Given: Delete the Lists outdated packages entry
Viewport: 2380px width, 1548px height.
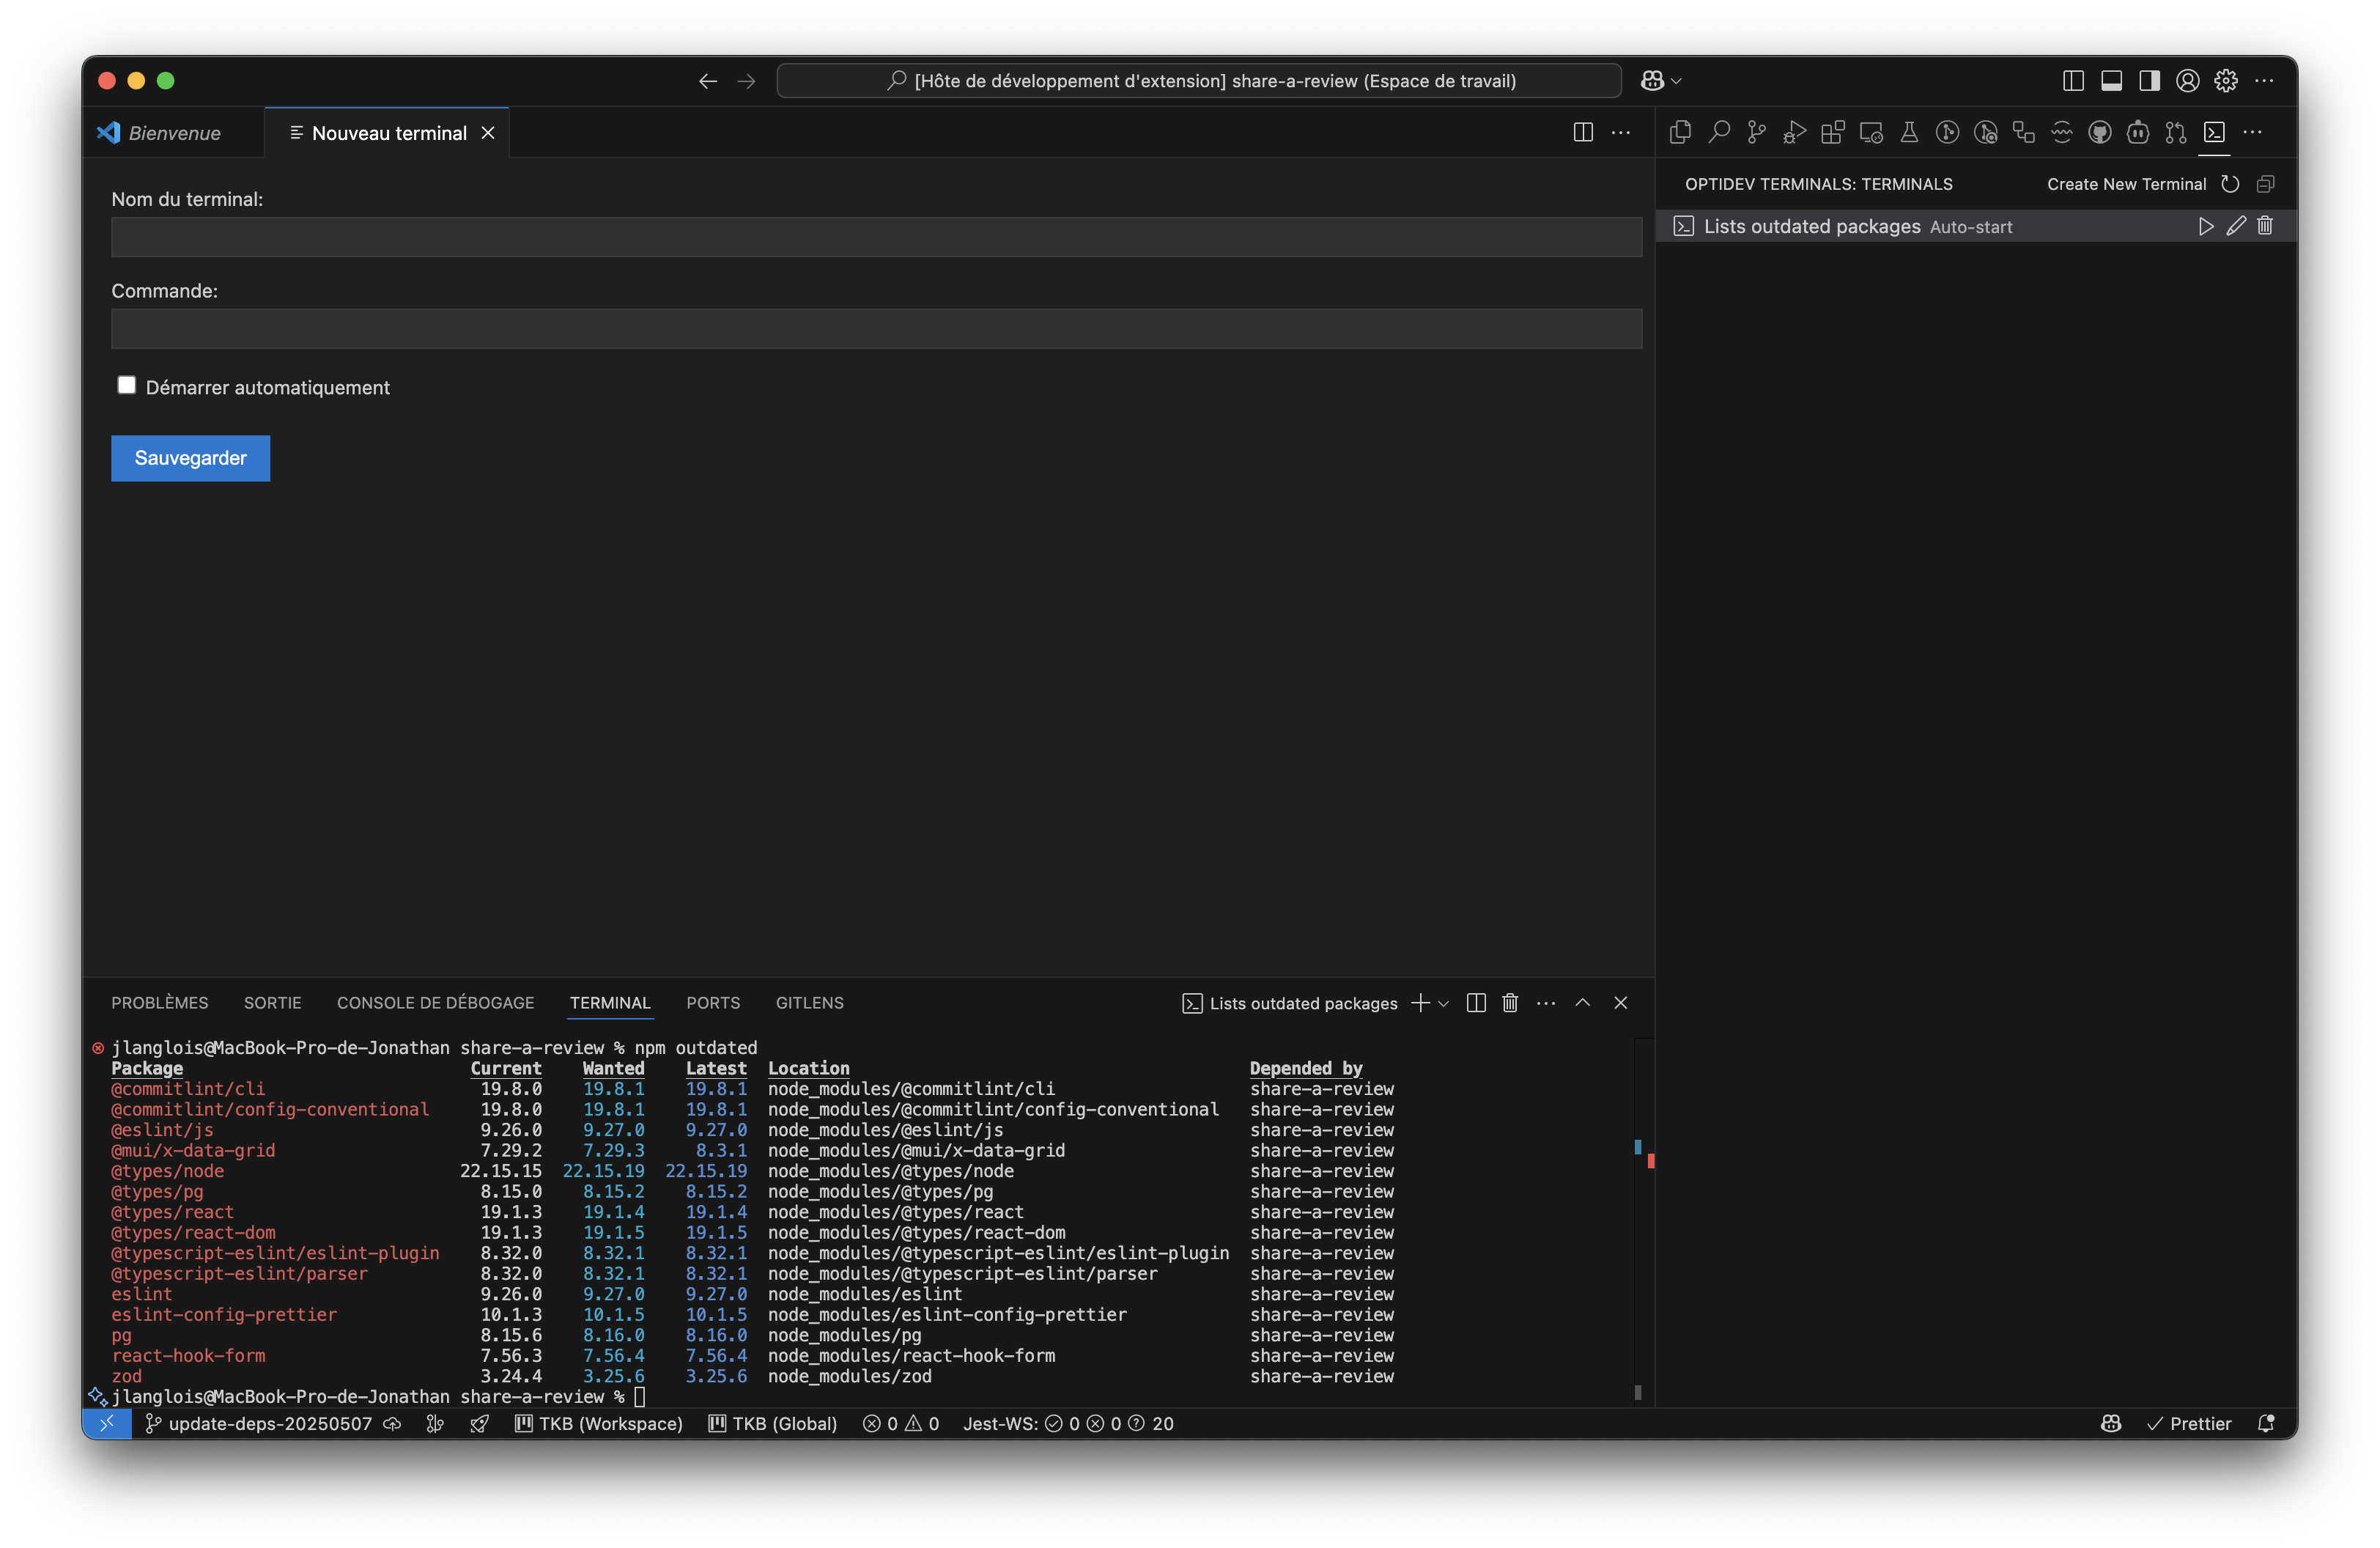Looking at the screenshot, I should tap(2265, 227).
